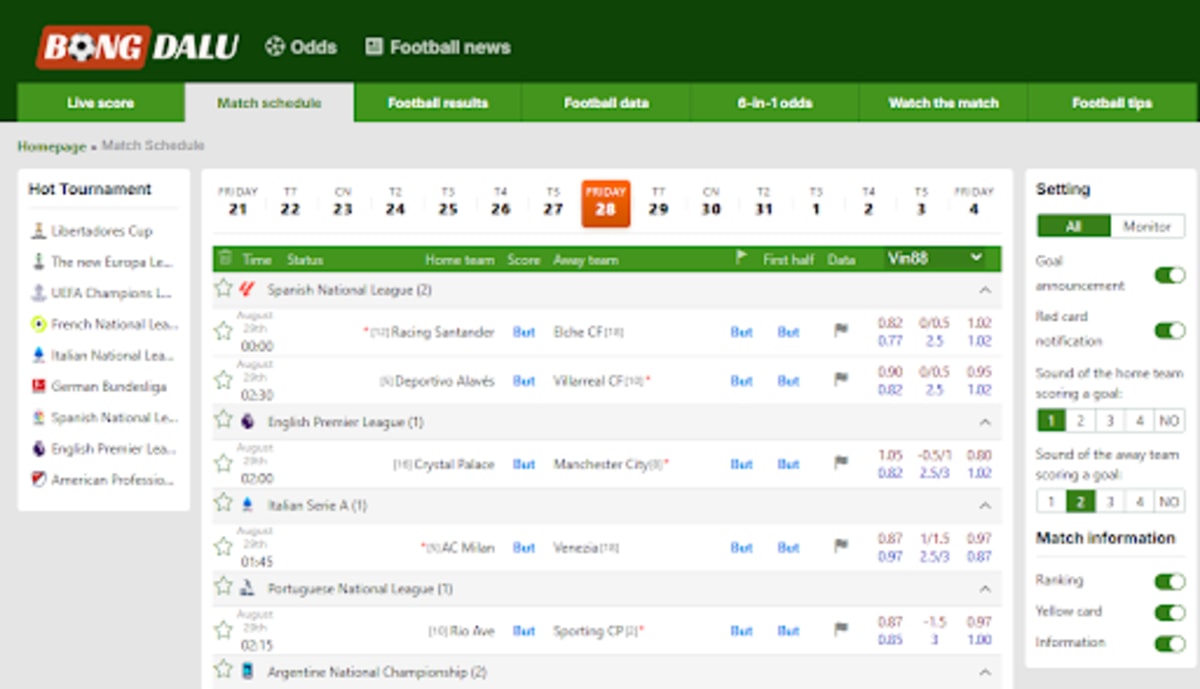Open the Football tips tab

pyautogui.click(x=1112, y=103)
